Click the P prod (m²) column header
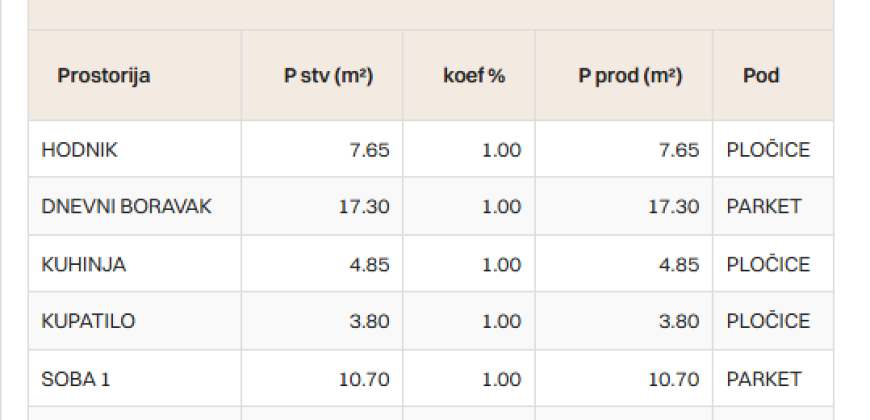Viewport: 870px width, 420px height. point(630,75)
